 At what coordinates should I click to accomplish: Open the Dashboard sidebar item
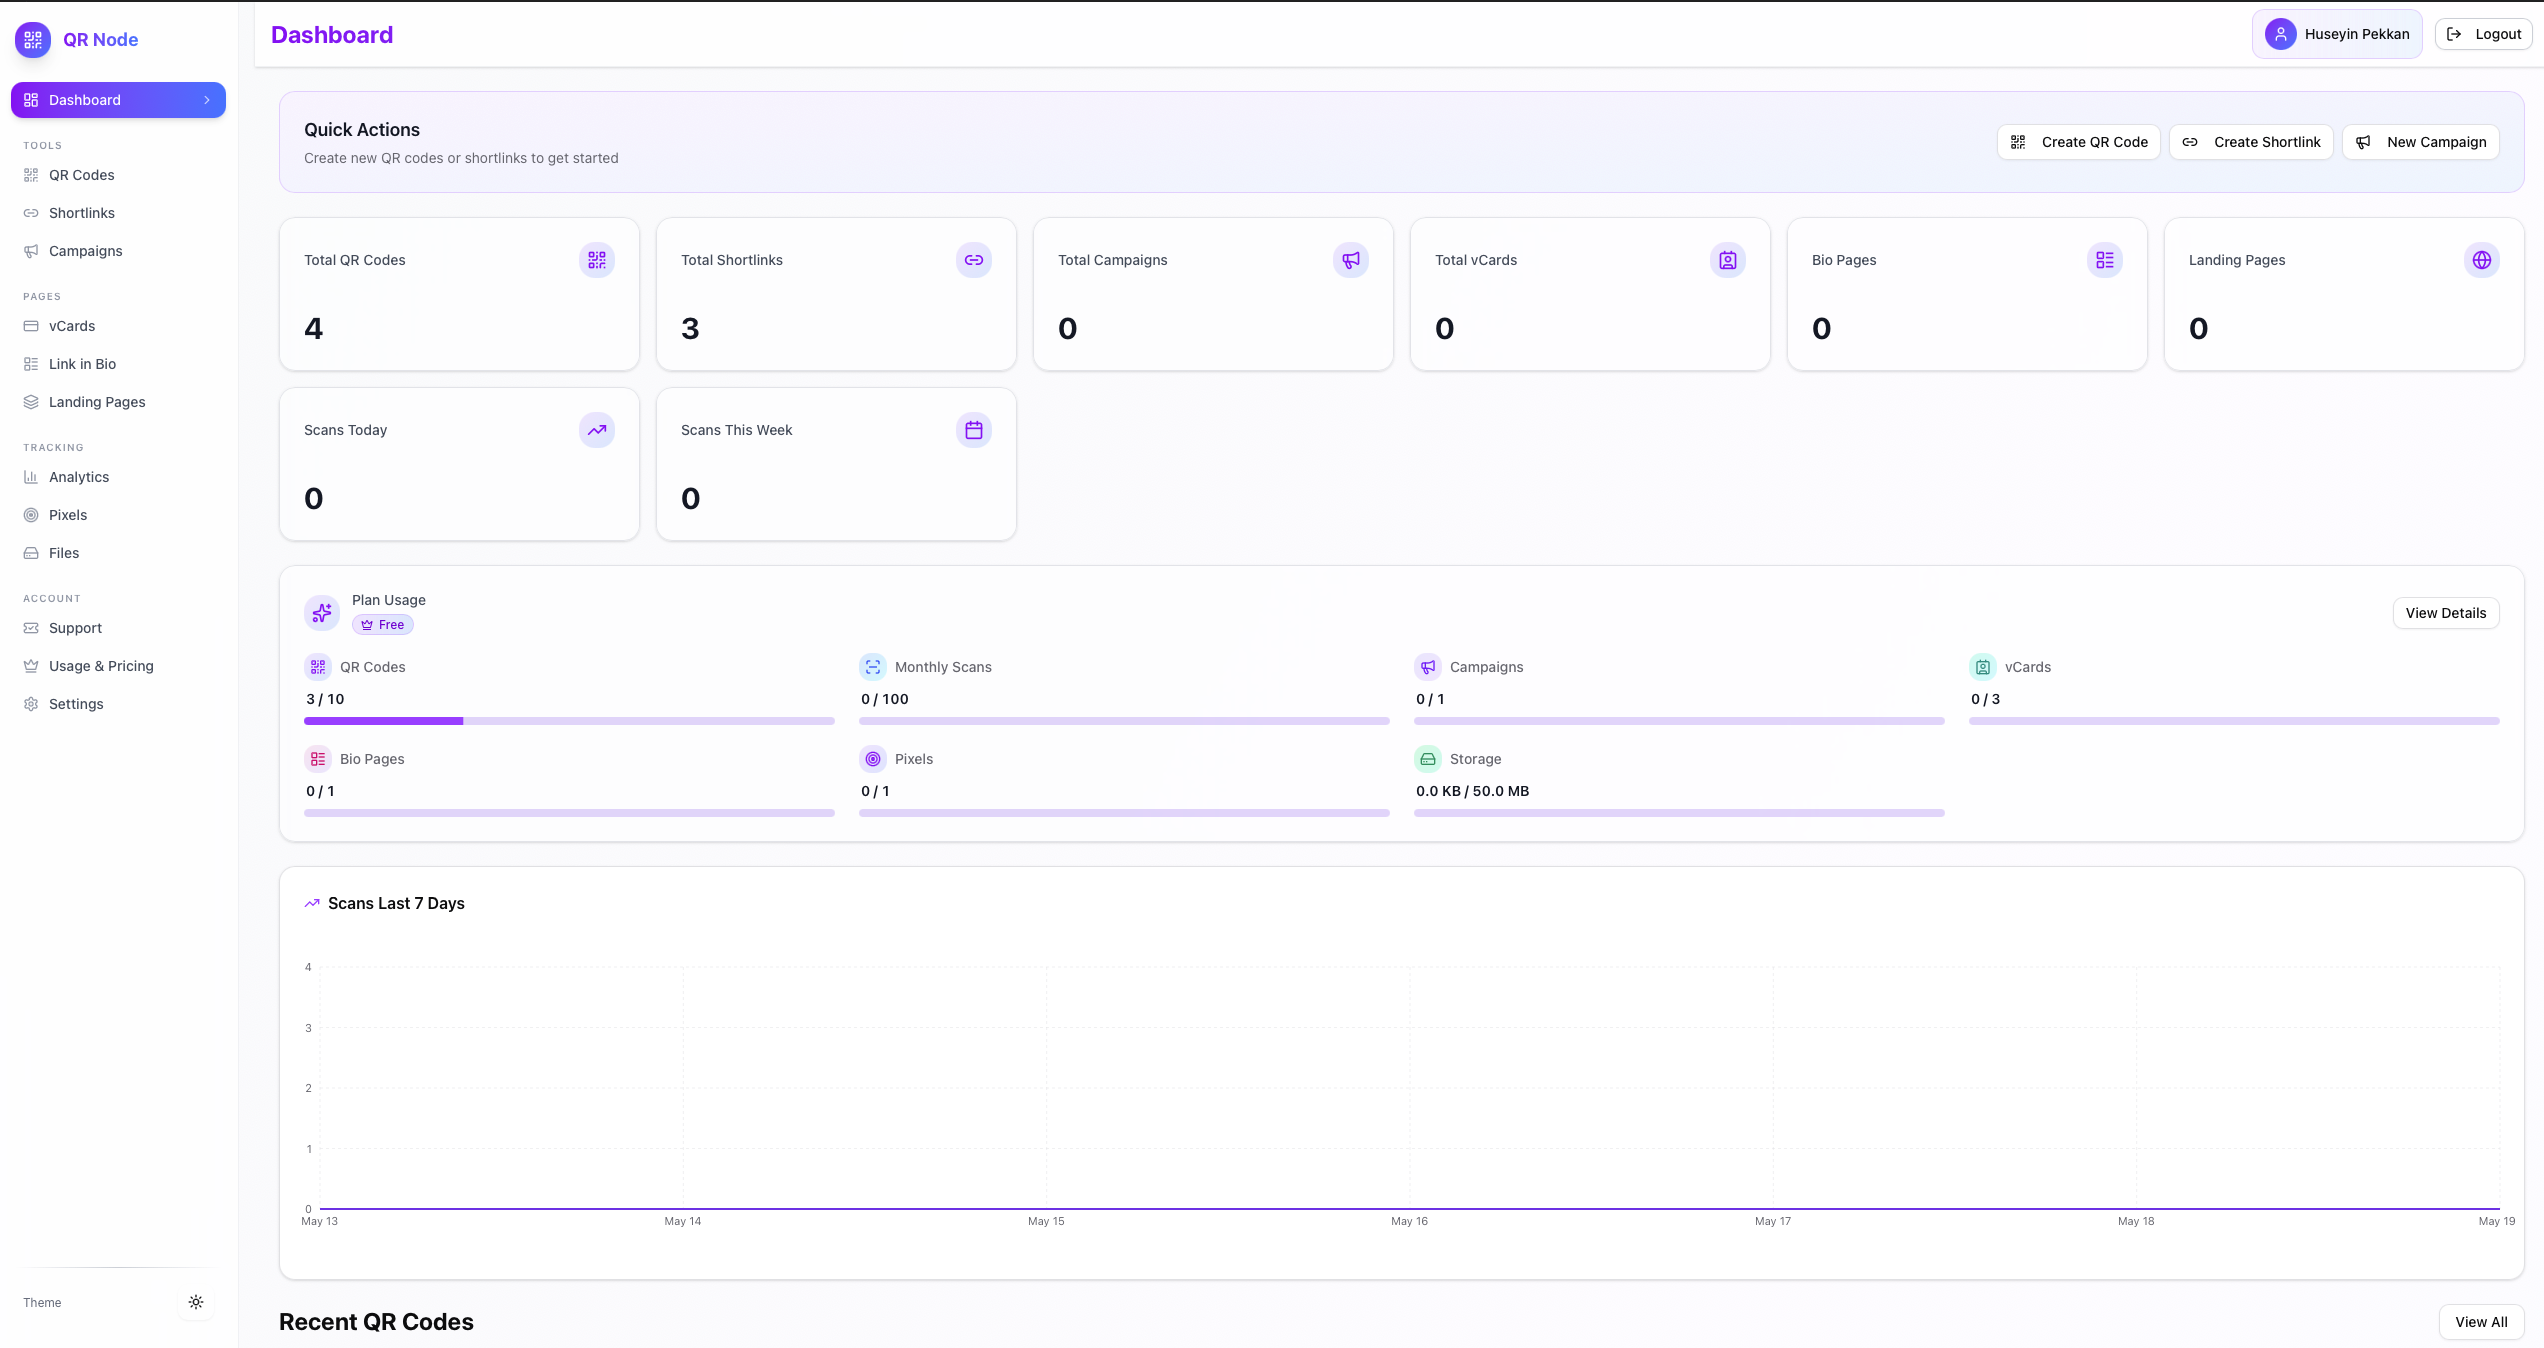pos(118,100)
